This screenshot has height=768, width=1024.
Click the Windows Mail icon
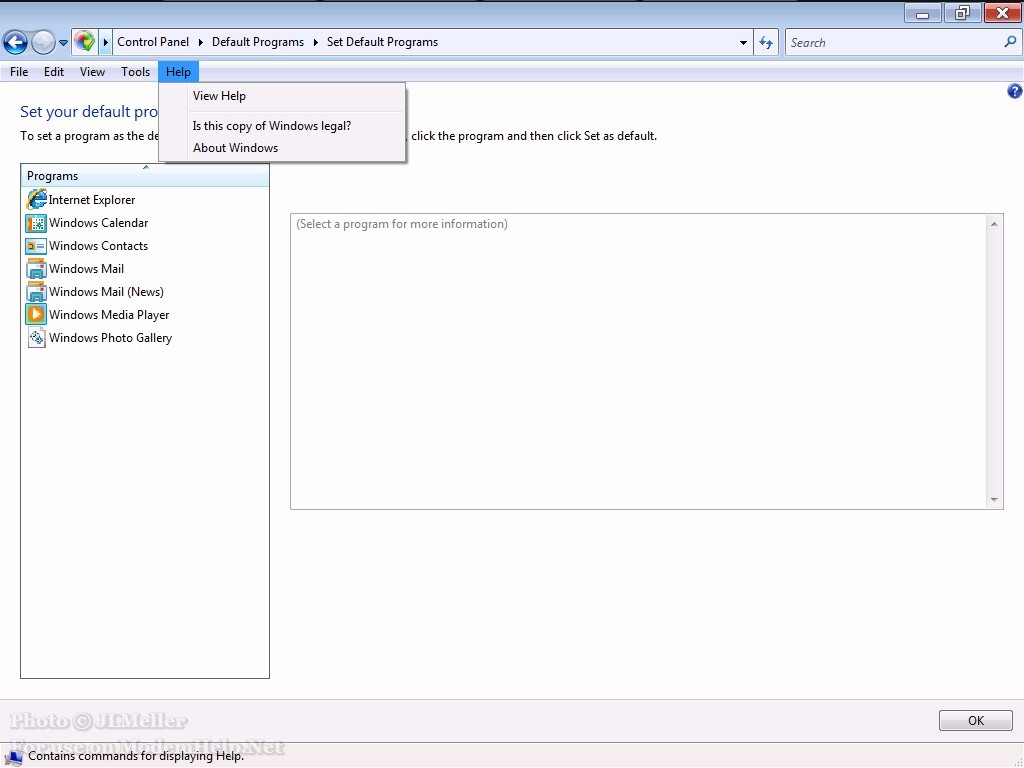[x=36, y=269]
